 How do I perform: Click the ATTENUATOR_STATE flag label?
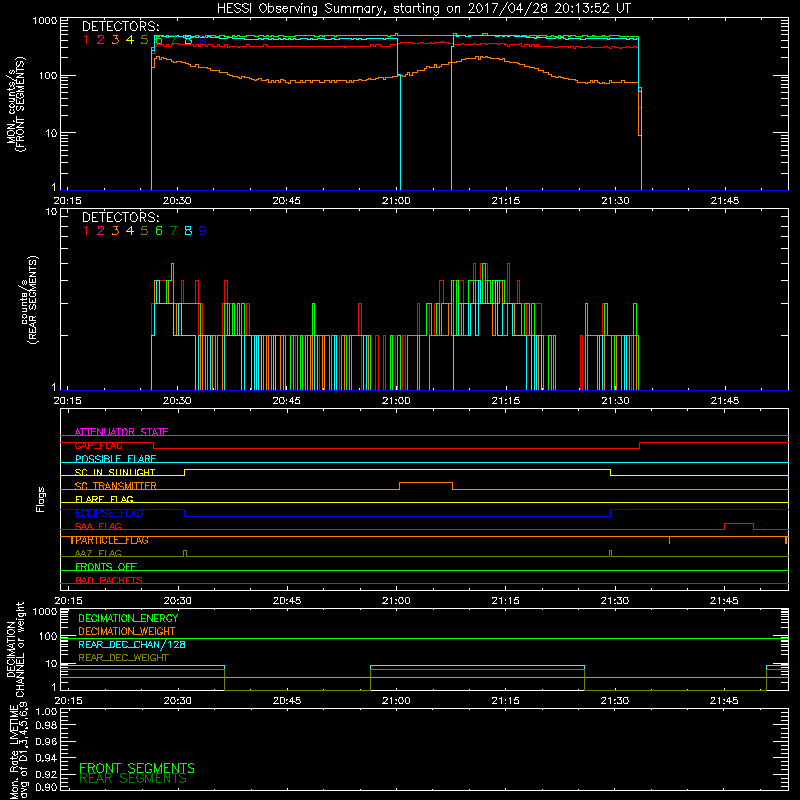(x=121, y=432)
